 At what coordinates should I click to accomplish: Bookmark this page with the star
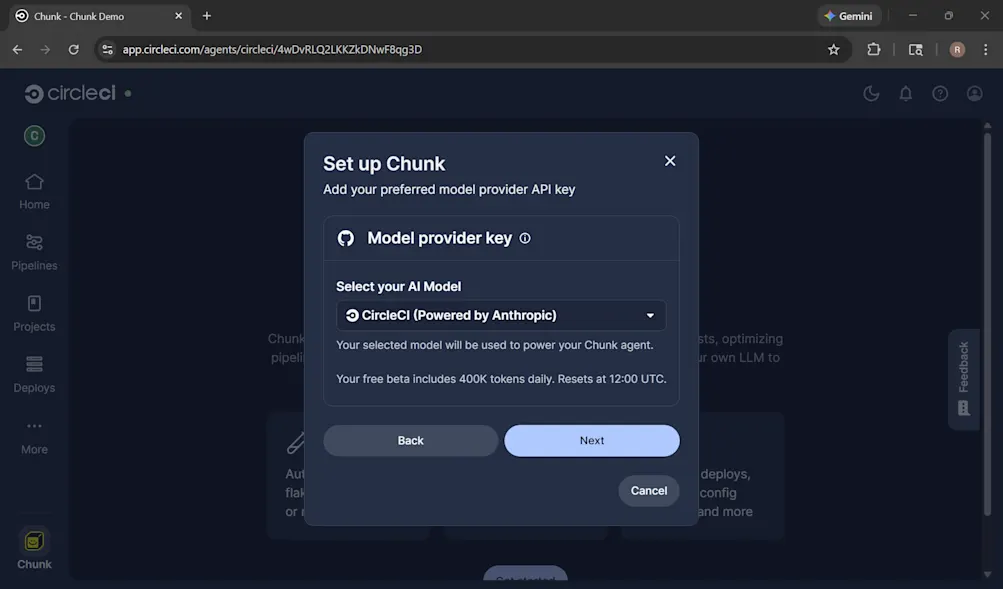coord(833,47)
